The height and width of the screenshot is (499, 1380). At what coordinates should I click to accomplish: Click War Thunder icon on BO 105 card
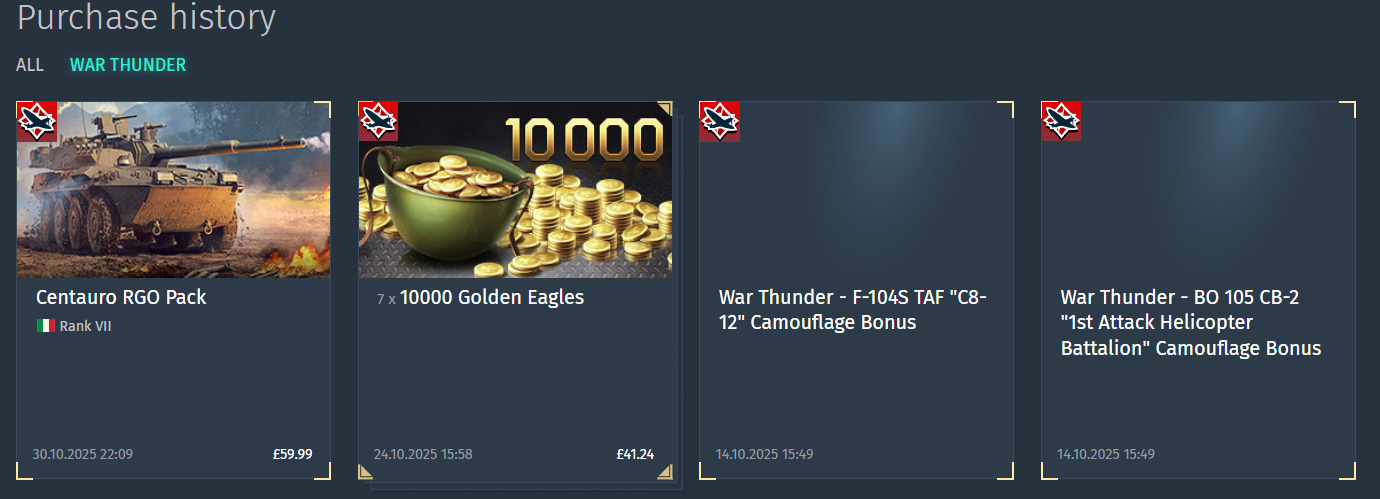tap(1061, 121)
